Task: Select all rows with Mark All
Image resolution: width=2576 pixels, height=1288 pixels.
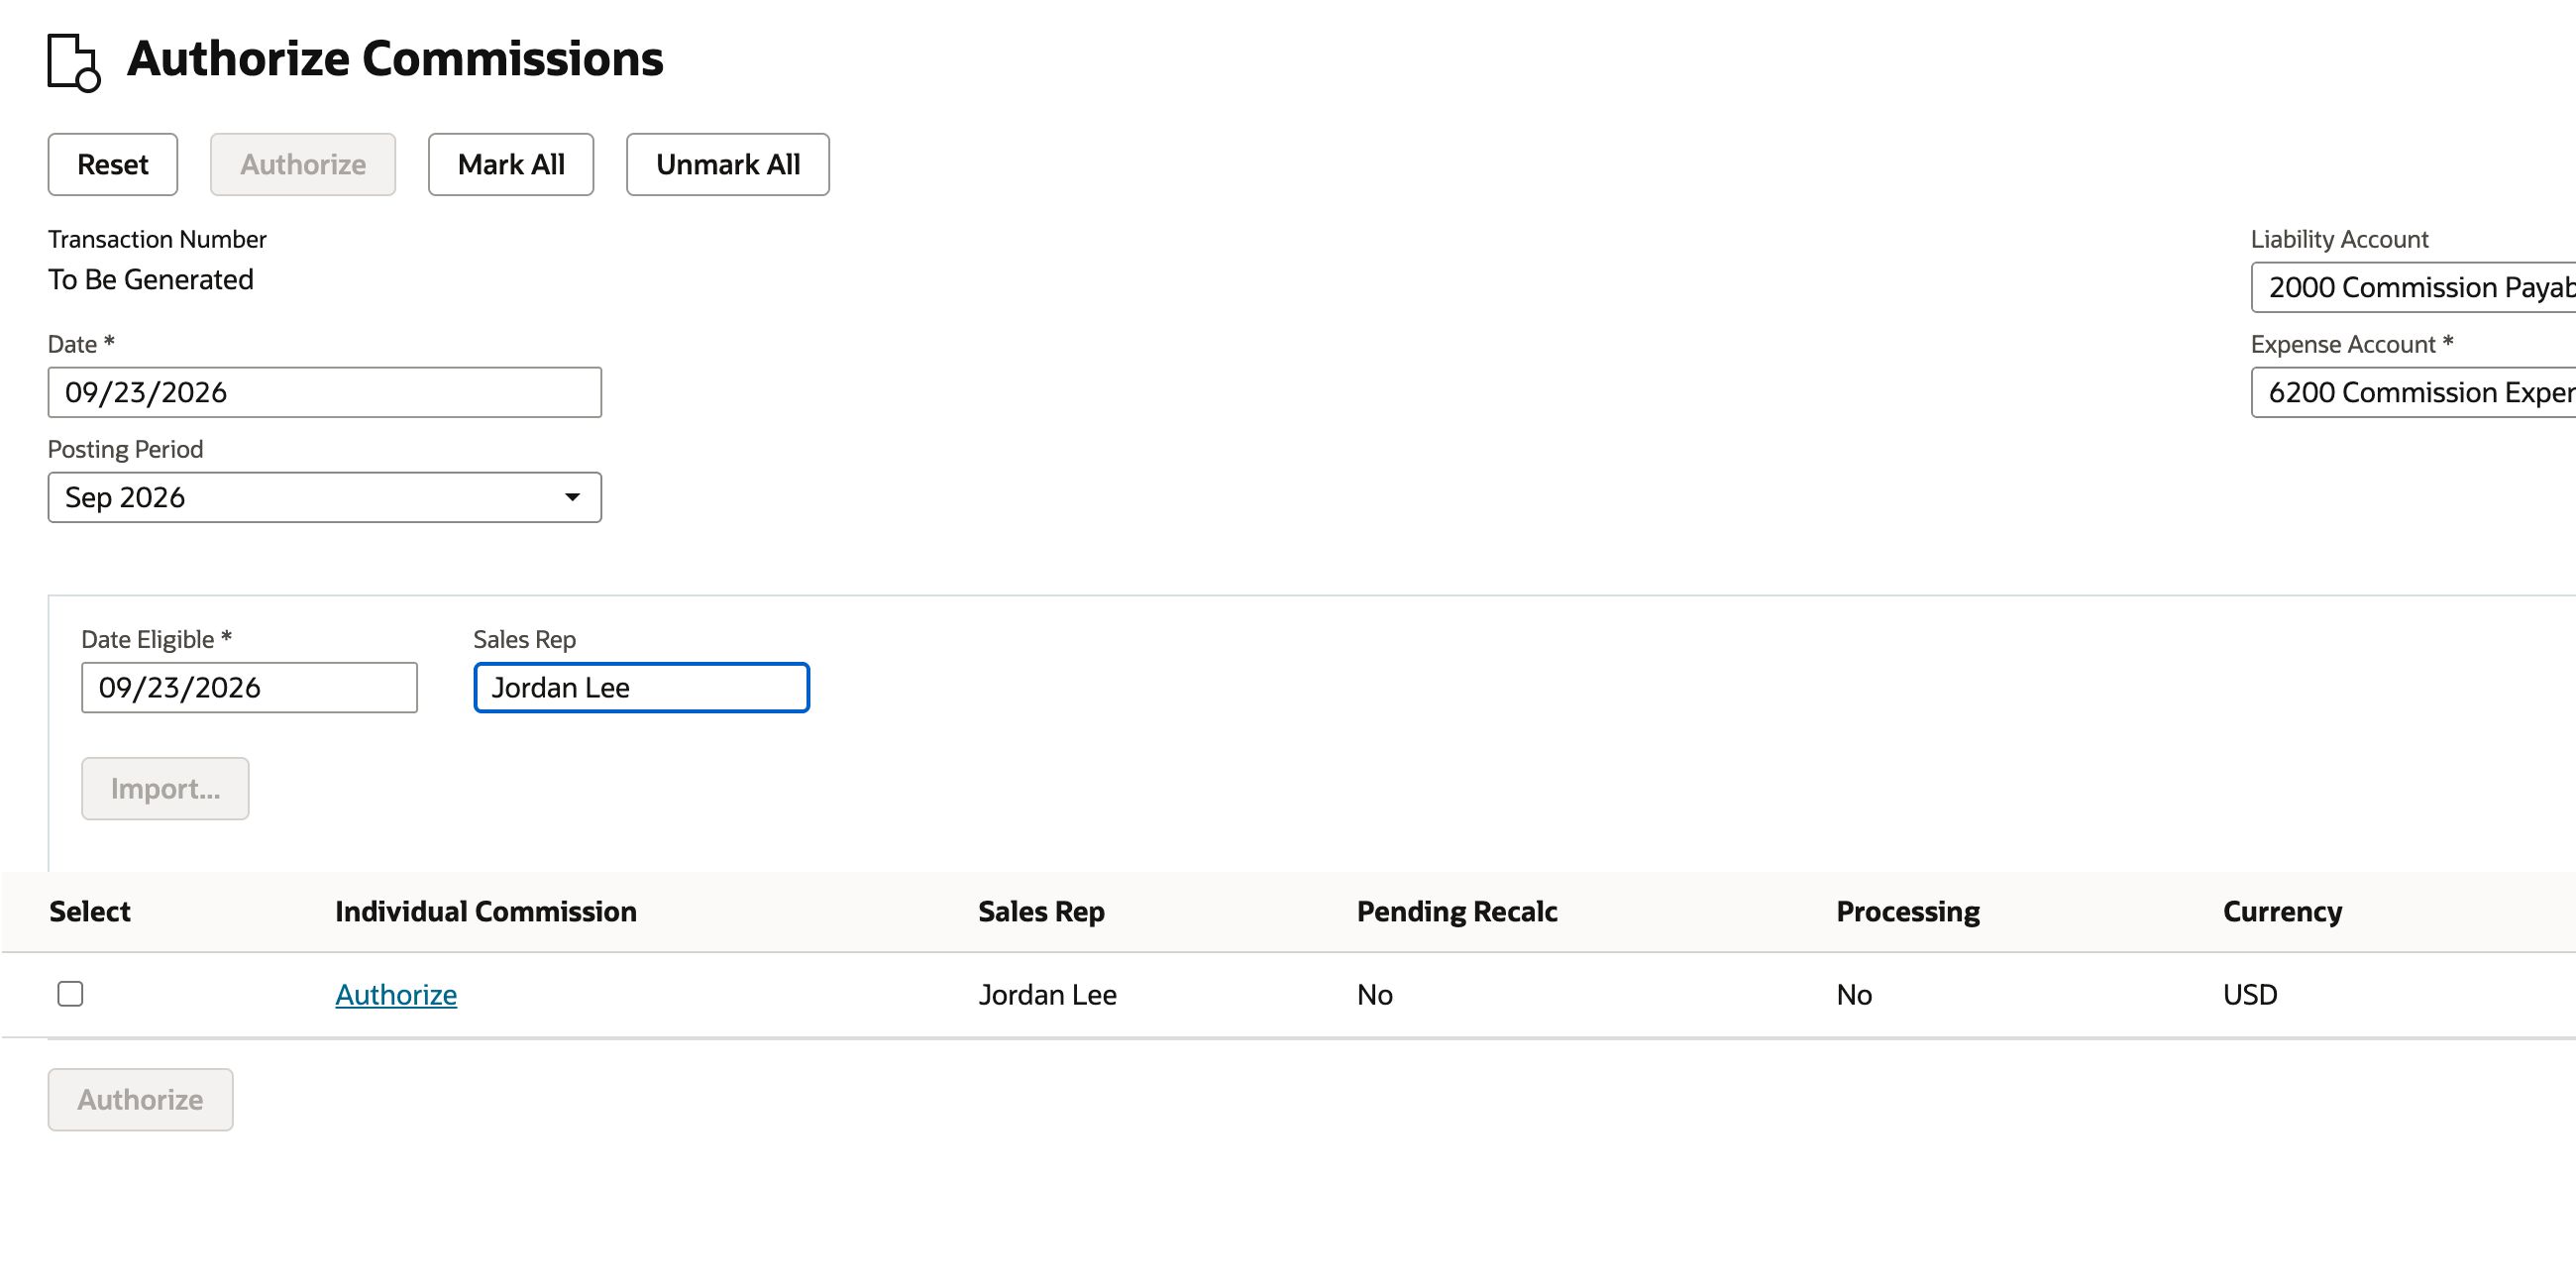Action: tap(511, 164)
